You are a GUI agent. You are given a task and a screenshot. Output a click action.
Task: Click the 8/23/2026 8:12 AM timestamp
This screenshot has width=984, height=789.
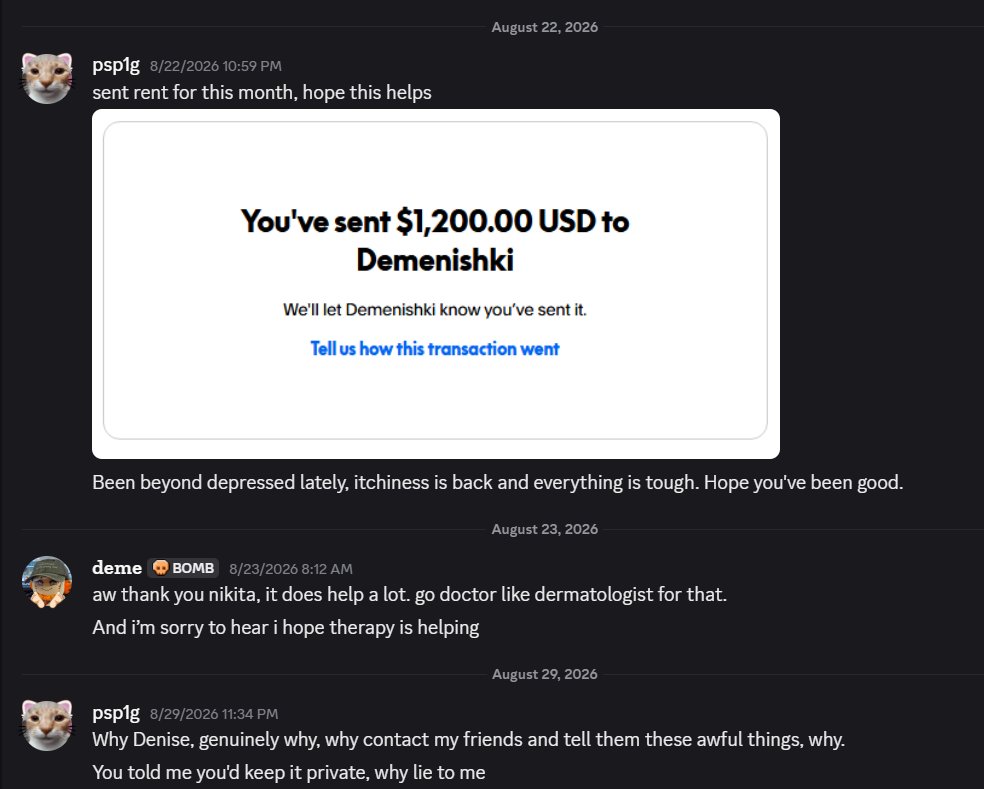tap(291, 569)
